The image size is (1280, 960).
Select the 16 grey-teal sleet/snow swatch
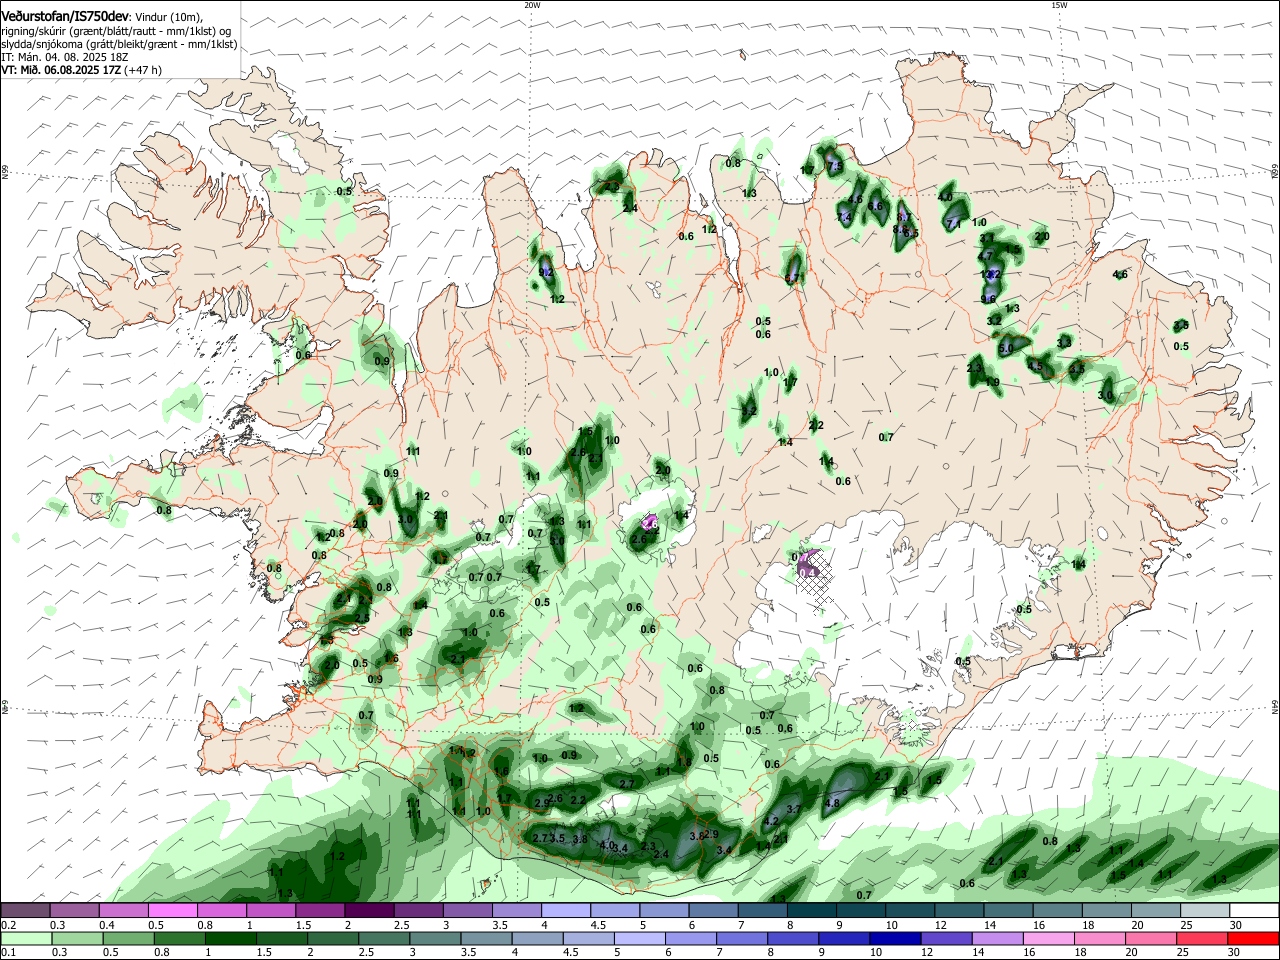[x=1058, y=911]
